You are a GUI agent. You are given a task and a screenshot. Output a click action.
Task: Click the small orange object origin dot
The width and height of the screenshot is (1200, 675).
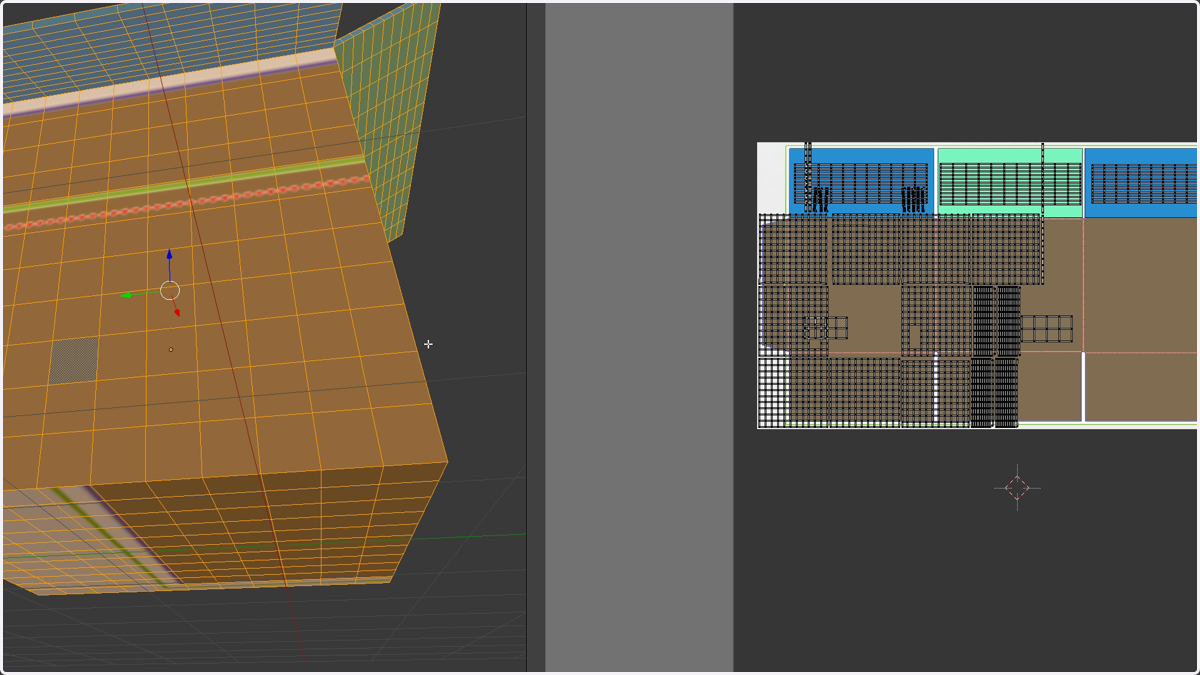point(171,349)
